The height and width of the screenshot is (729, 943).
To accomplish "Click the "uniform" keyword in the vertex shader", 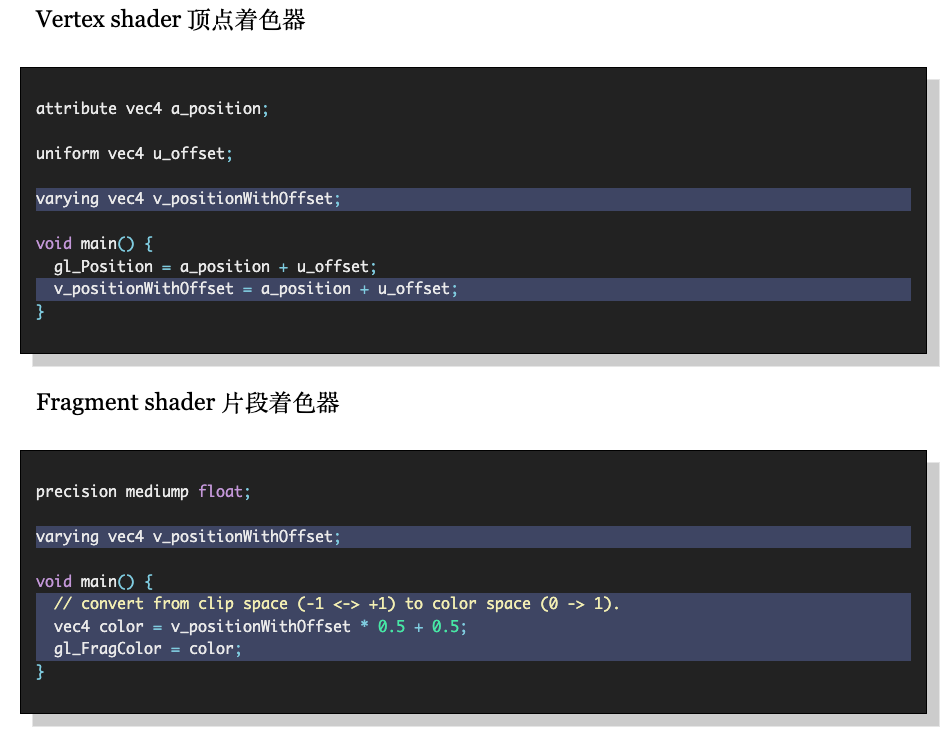I will click(67, 153).
